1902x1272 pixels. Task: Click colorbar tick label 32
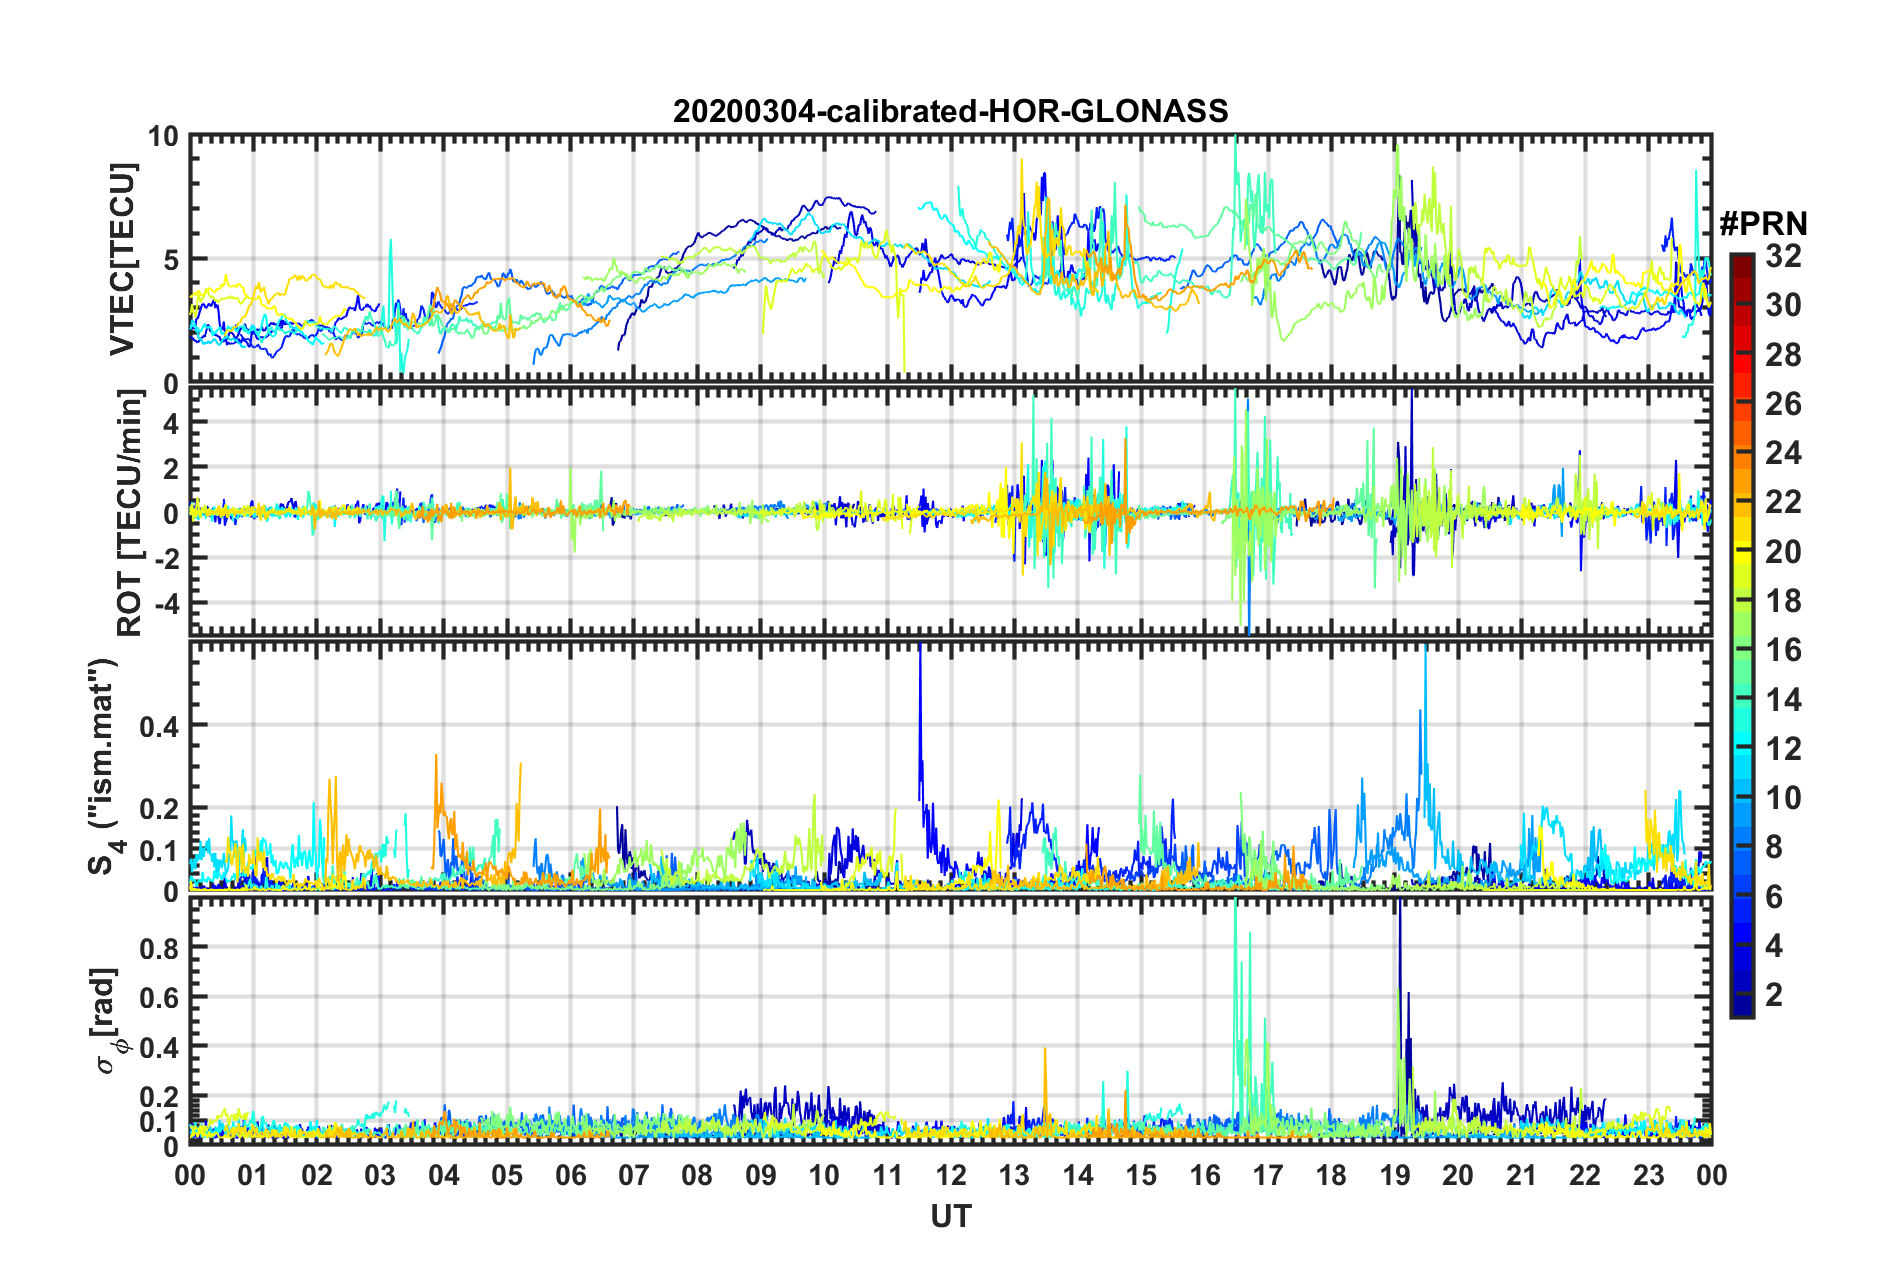pos(1783,256)
